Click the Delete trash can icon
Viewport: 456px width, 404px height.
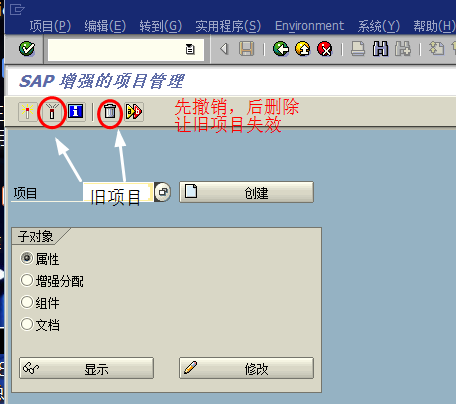point(110,111)
